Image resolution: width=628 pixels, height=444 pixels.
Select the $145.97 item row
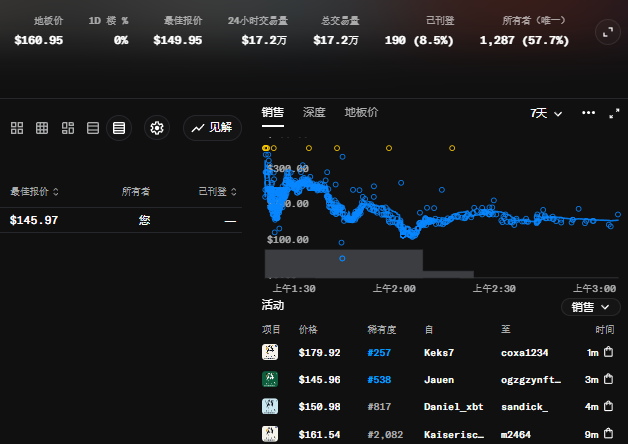[121, 220]
